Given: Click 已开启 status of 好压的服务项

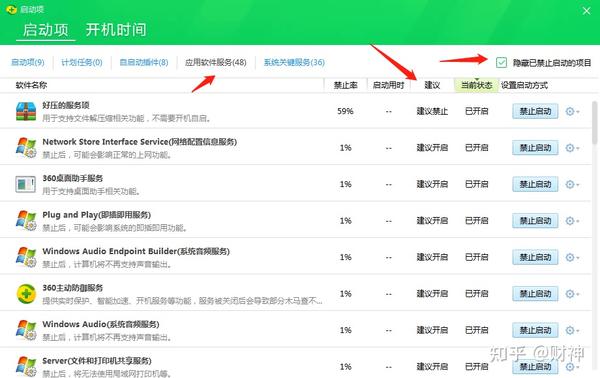Looking at the screenshot, I should (x=476, y=111).
